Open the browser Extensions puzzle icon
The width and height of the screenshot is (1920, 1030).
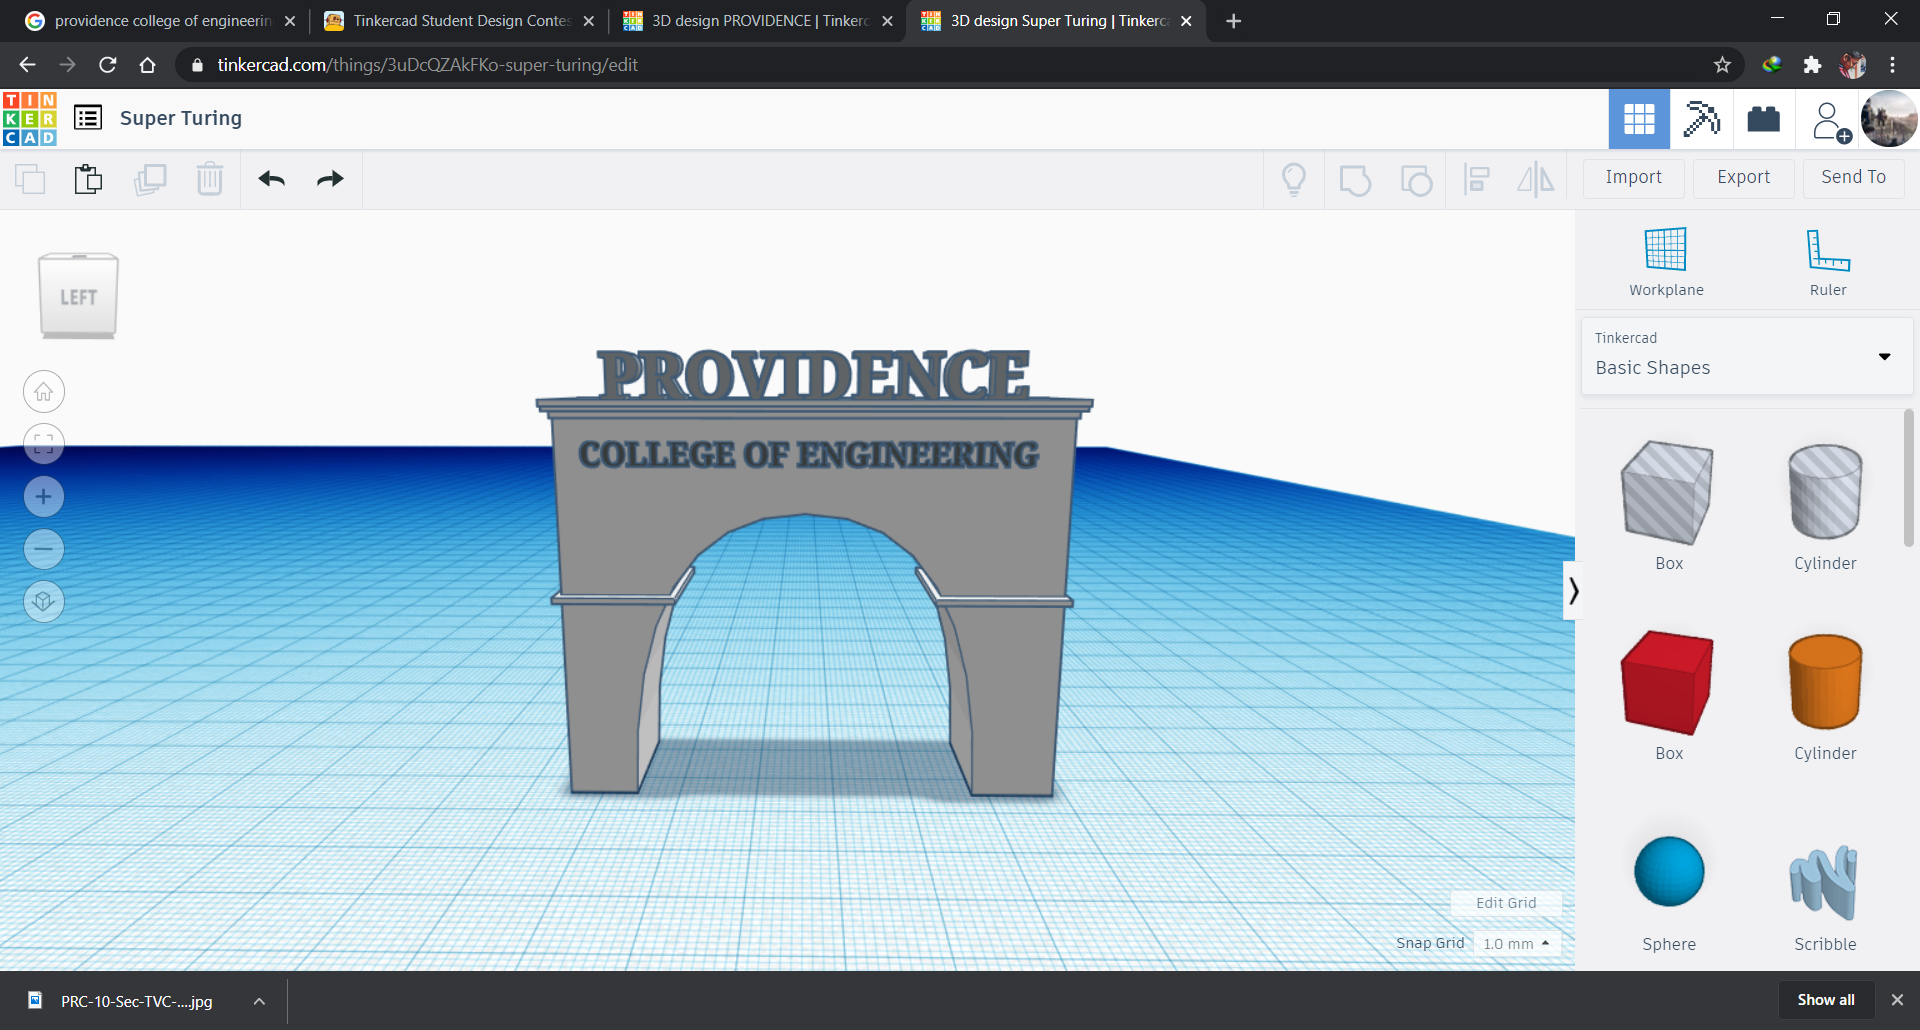pos(1812,65)
